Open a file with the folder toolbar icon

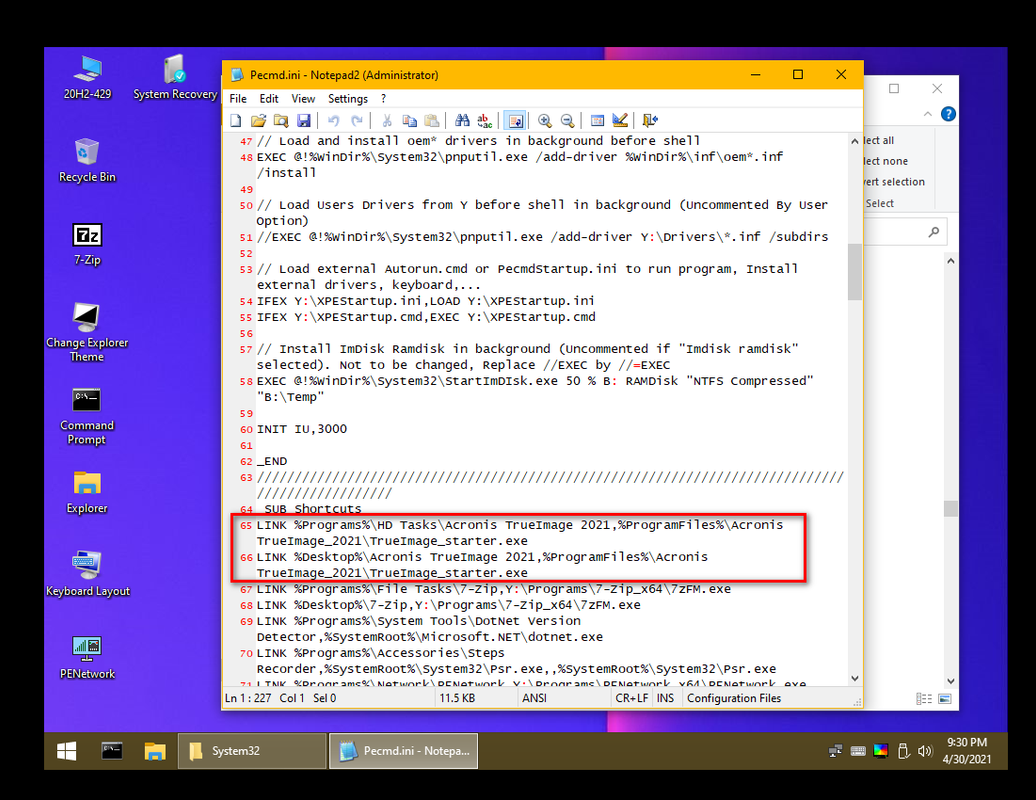tap(258, 120)
